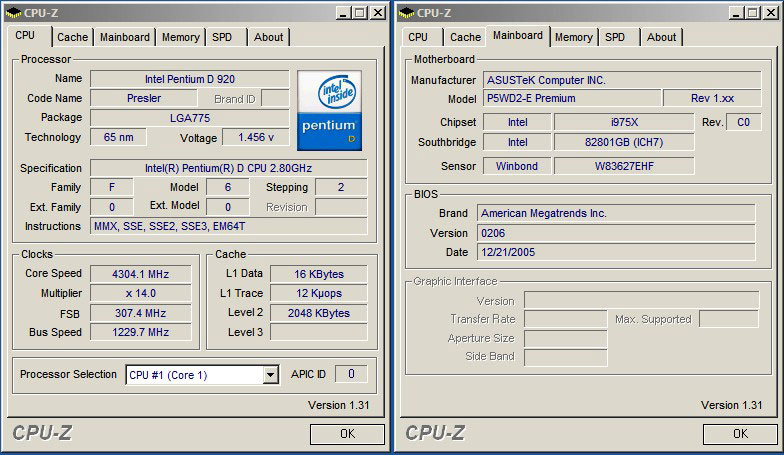This screenshot has height=455, width=784.
Task: Click the CPU-Z icon in right window title bar
Action: [x=407, y=12]
